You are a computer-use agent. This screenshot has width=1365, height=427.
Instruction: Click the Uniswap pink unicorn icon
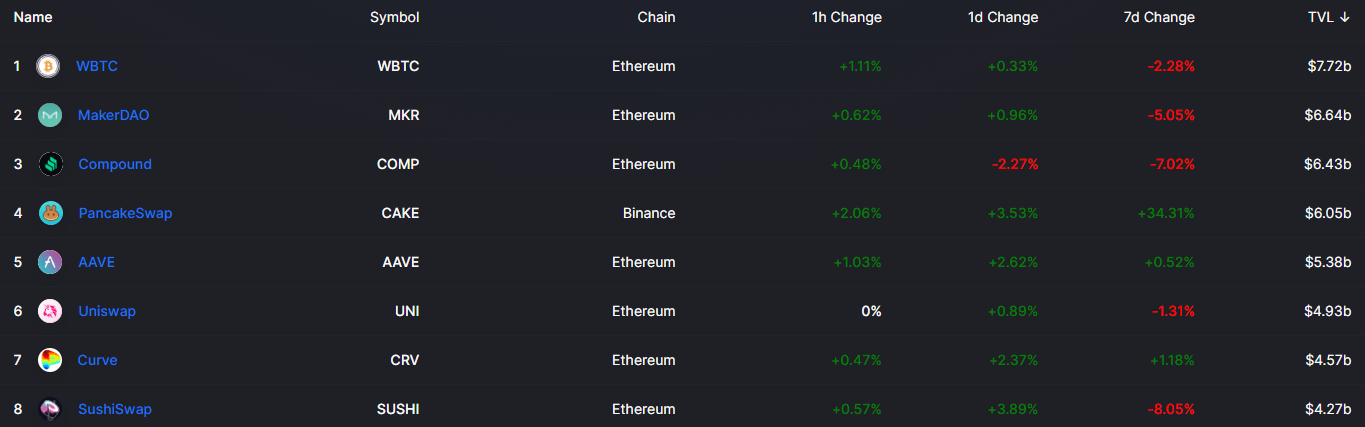click(50, 311)
